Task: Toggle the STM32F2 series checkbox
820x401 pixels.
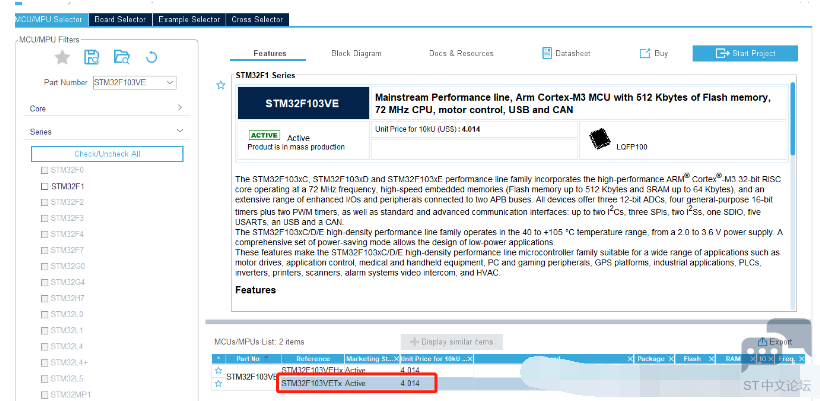Action: [44, 202]
